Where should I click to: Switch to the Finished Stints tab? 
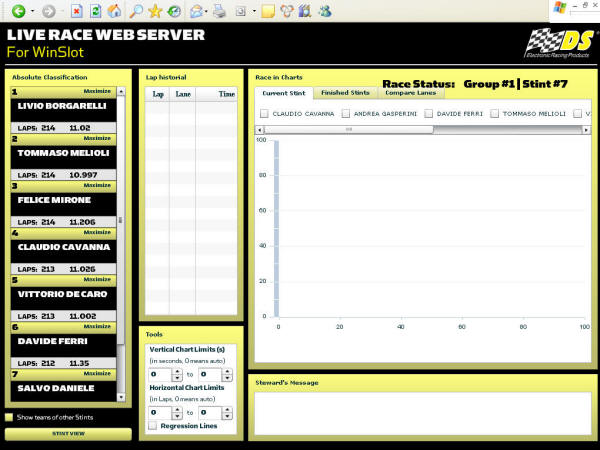(346, 93)
